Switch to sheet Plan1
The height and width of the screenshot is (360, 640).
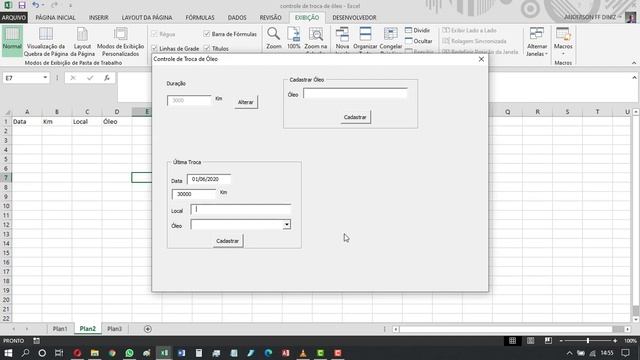coord(60,329)
